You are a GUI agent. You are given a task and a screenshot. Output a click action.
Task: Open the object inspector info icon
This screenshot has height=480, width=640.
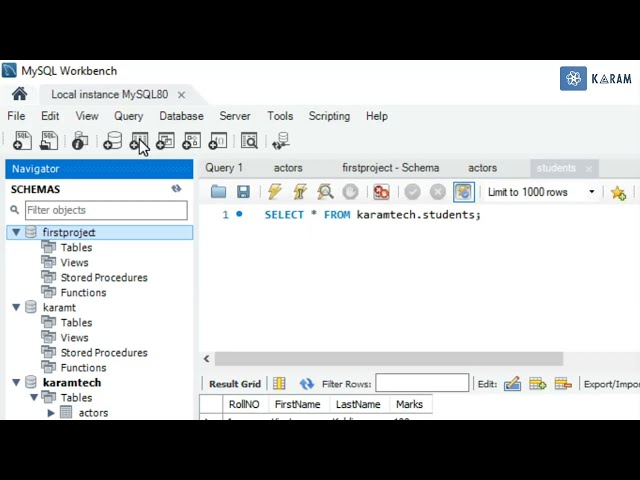click(80, 141)
